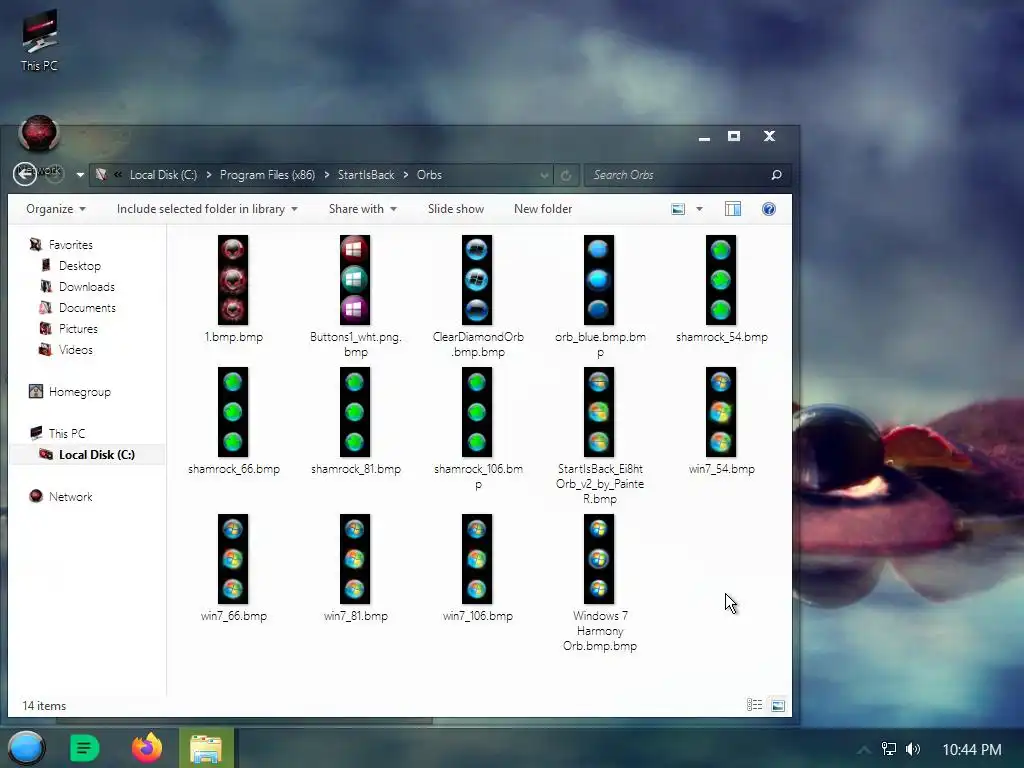The width and height of the screenshot is (1024, 768).
Task: Switch to large thumbnails view in status bar
Action: coord(778,705)
